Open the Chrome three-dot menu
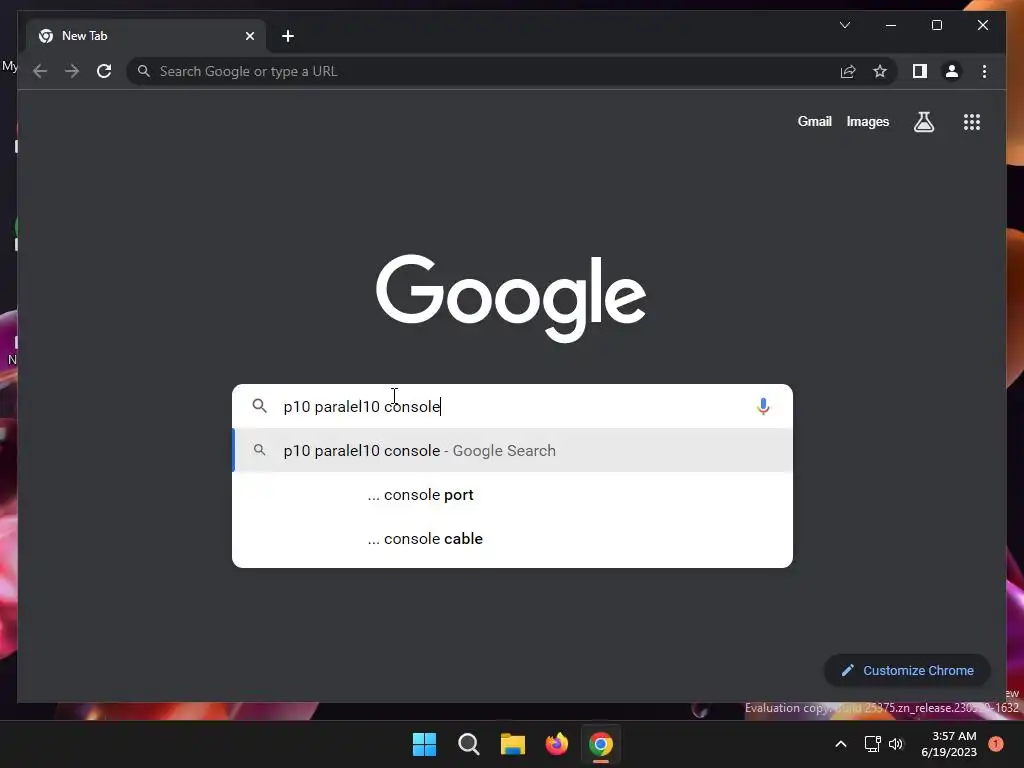Viewport: 1024px width, 768px height. tap(984, 71)
